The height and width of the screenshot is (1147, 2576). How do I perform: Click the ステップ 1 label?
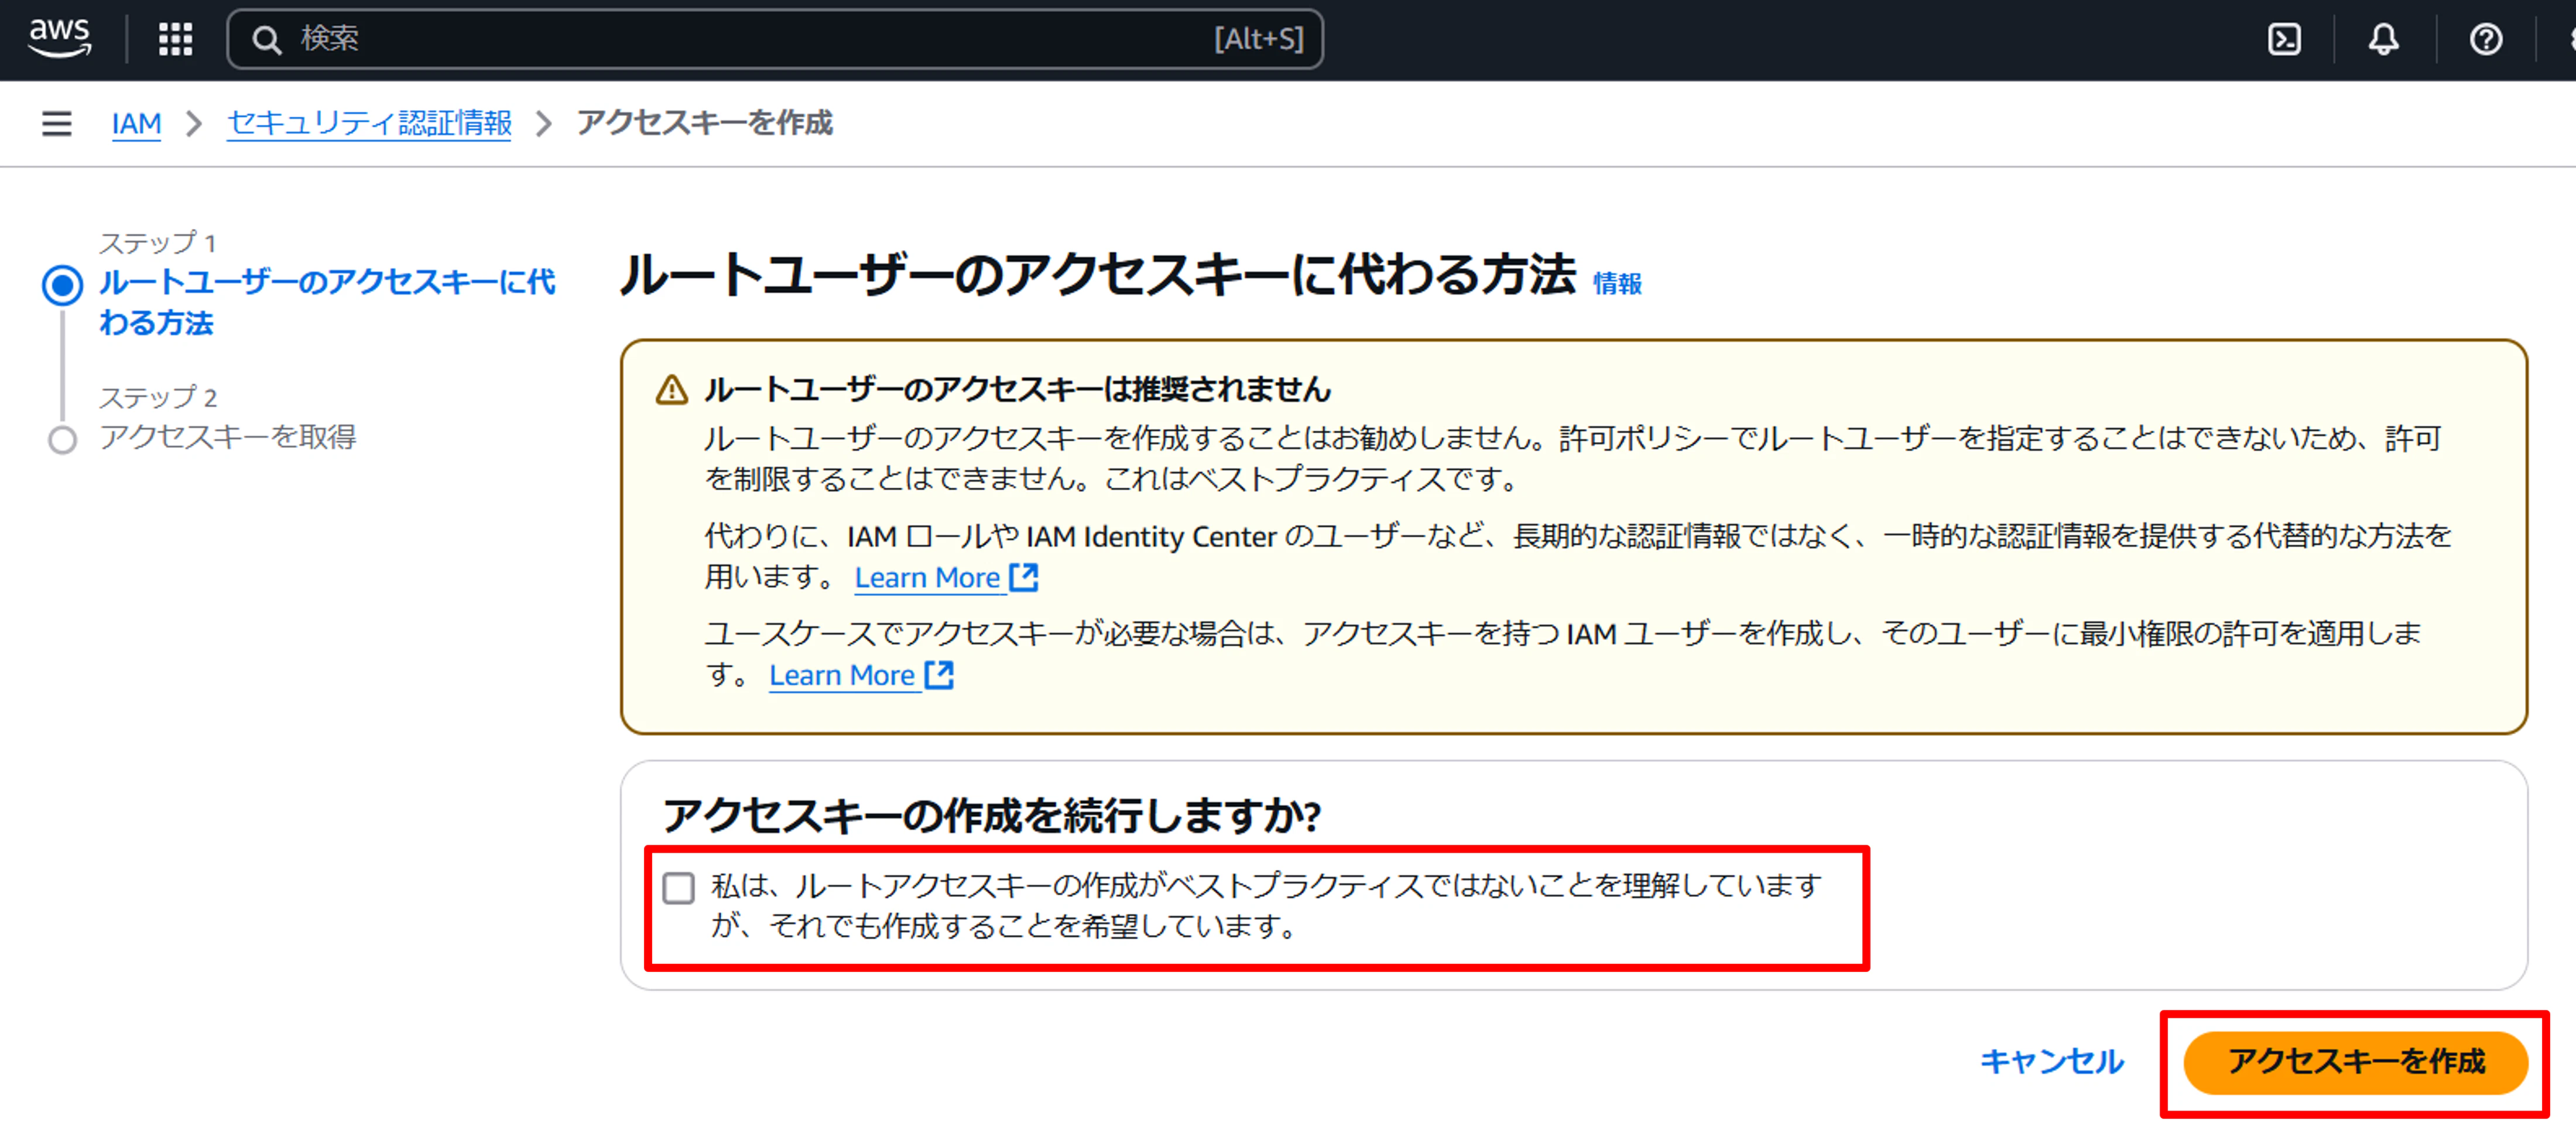(157, 243)
